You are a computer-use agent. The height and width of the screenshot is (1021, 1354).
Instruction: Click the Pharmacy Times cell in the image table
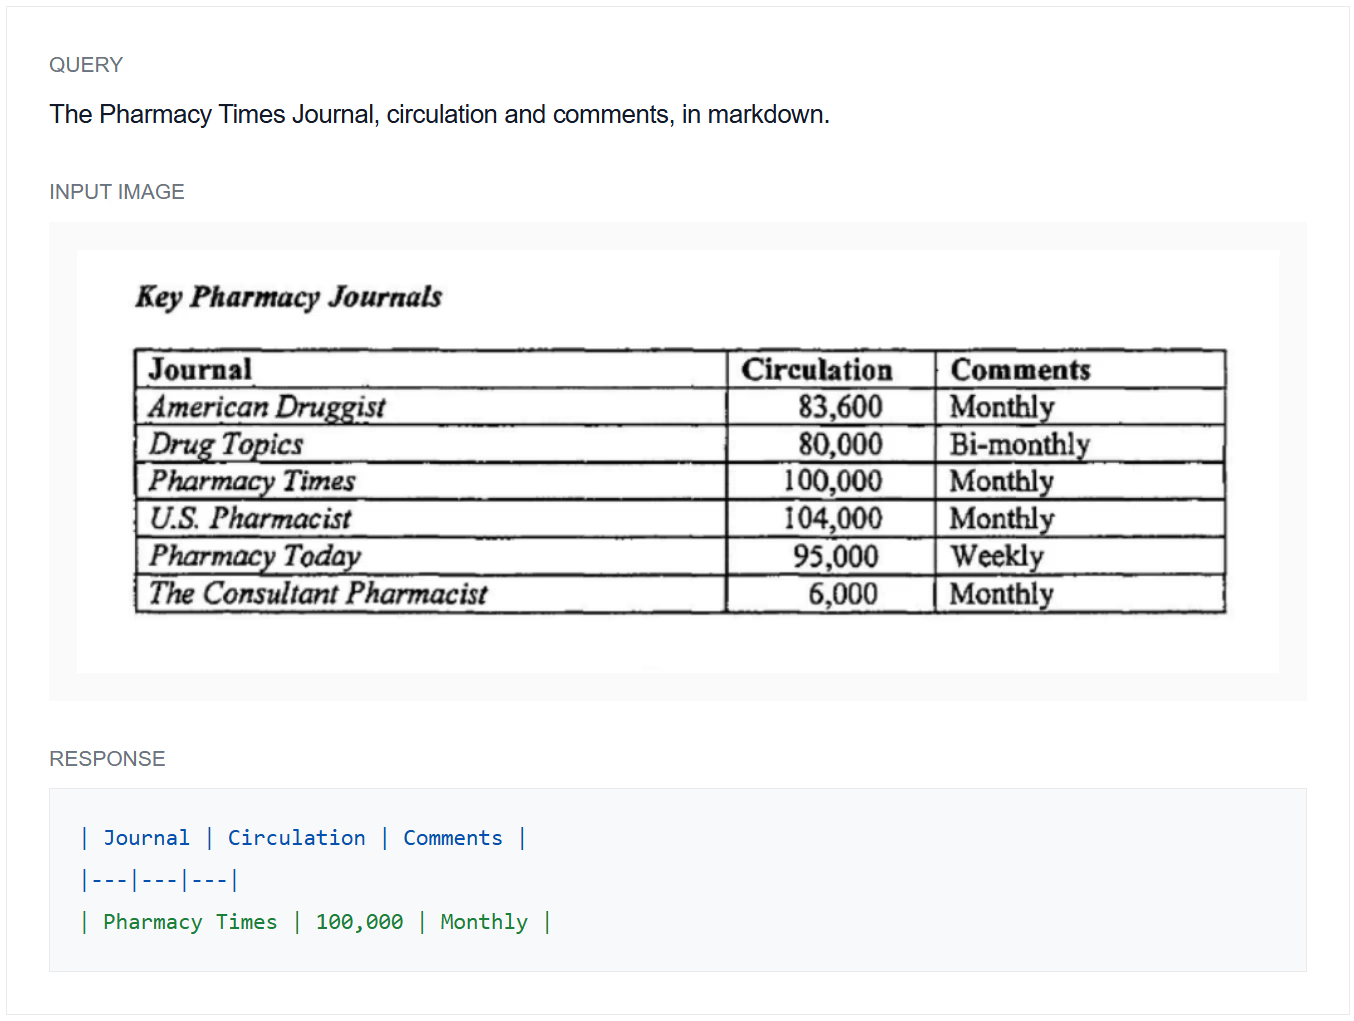[252, 481]
